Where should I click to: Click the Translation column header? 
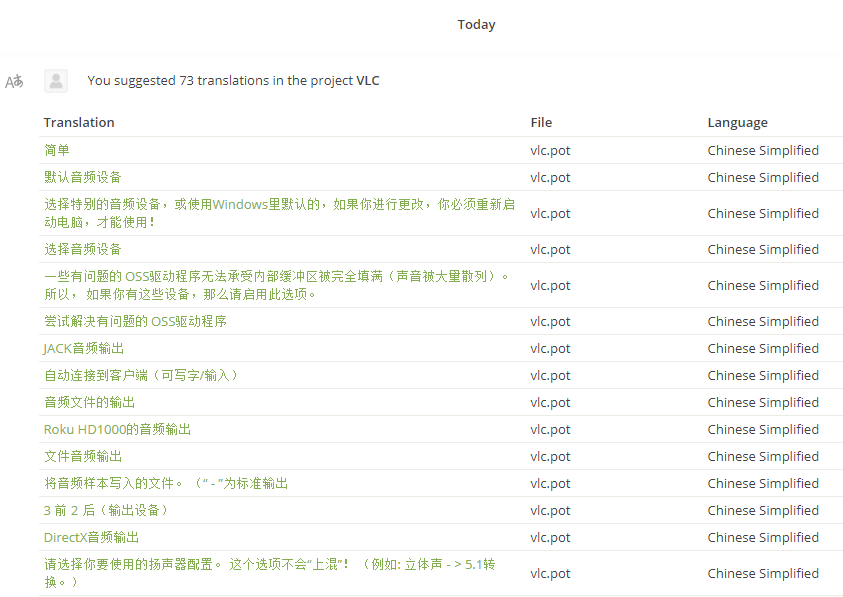coord(79,123)
